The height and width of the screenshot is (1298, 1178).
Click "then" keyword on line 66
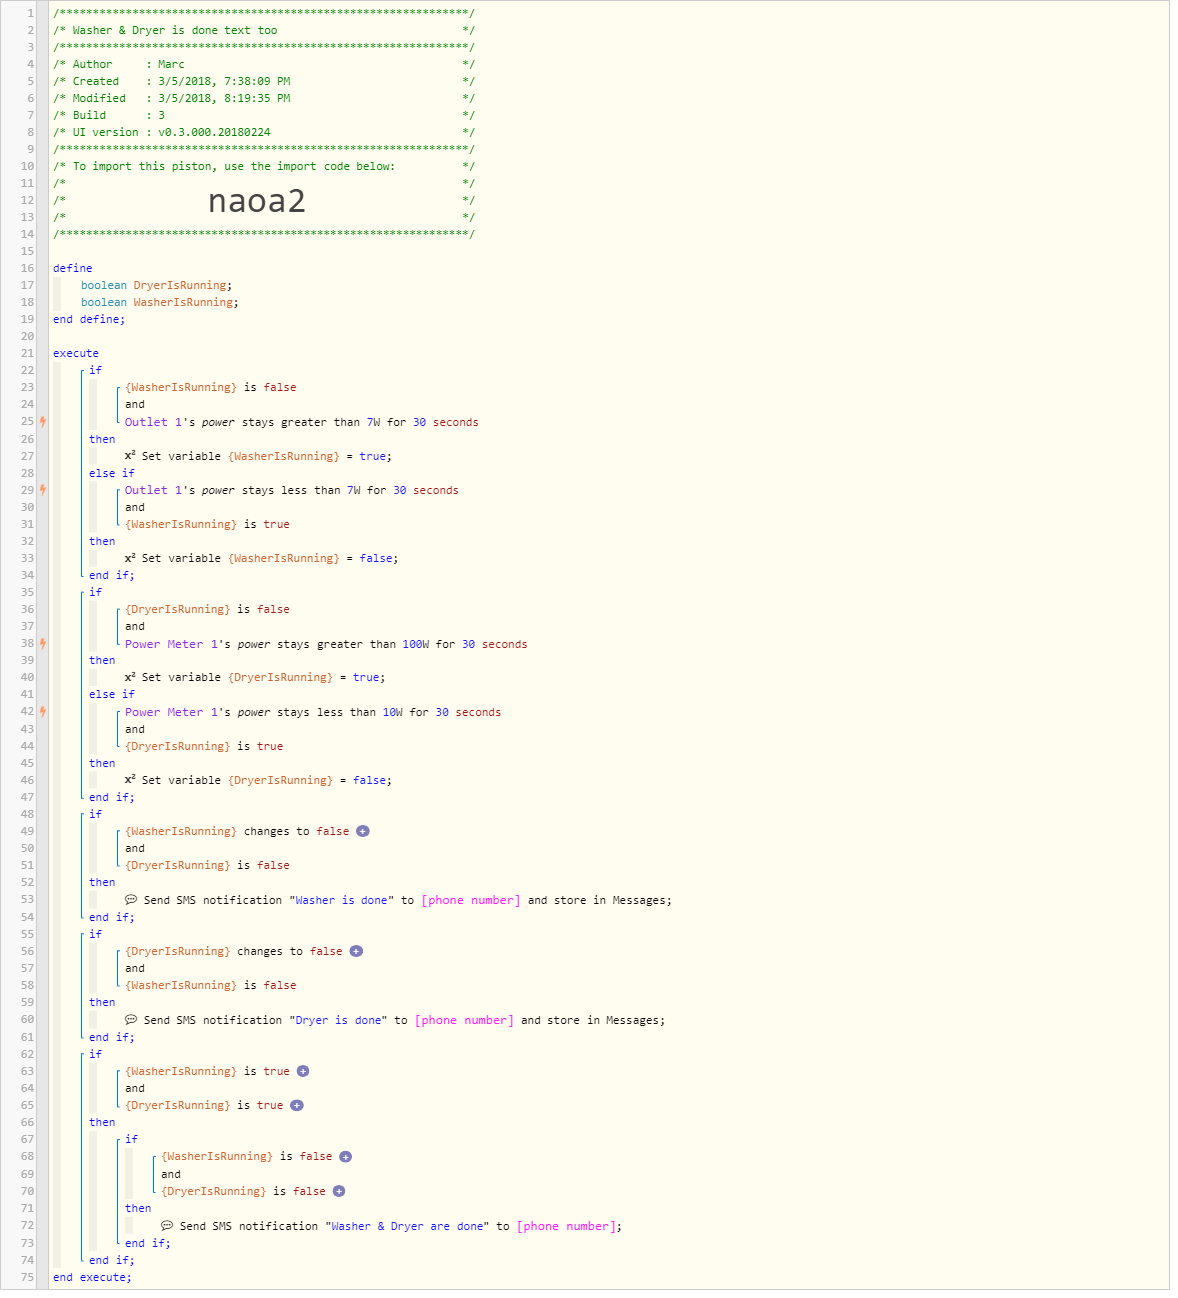[x=102, y=1122]
